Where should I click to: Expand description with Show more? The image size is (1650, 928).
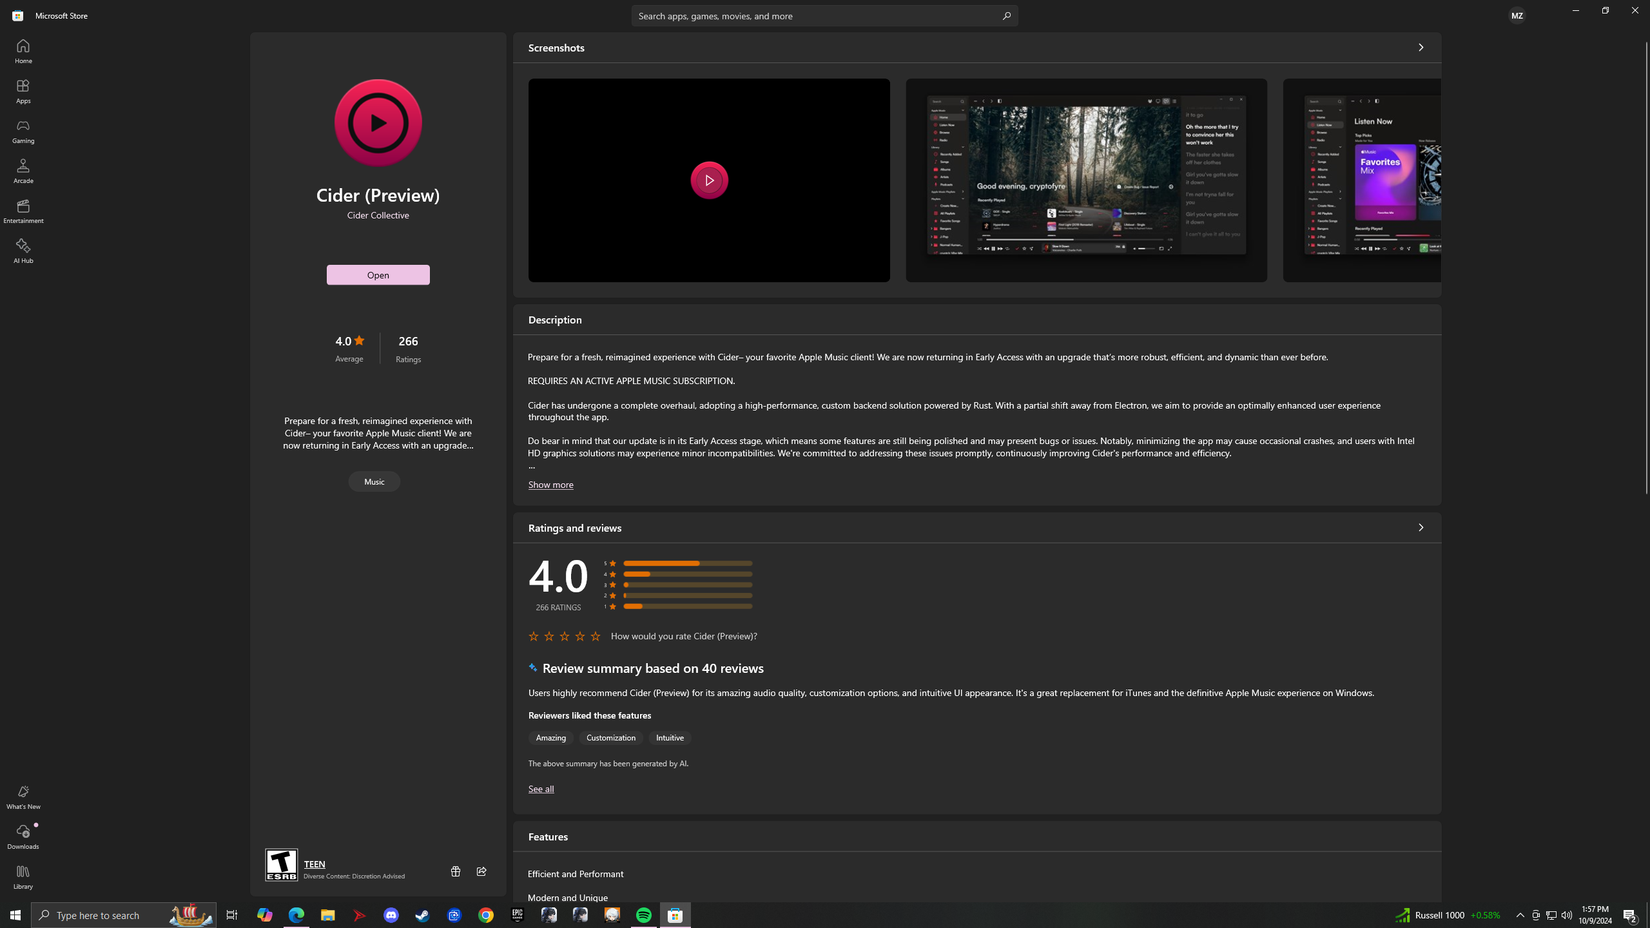tap(551, 485)
